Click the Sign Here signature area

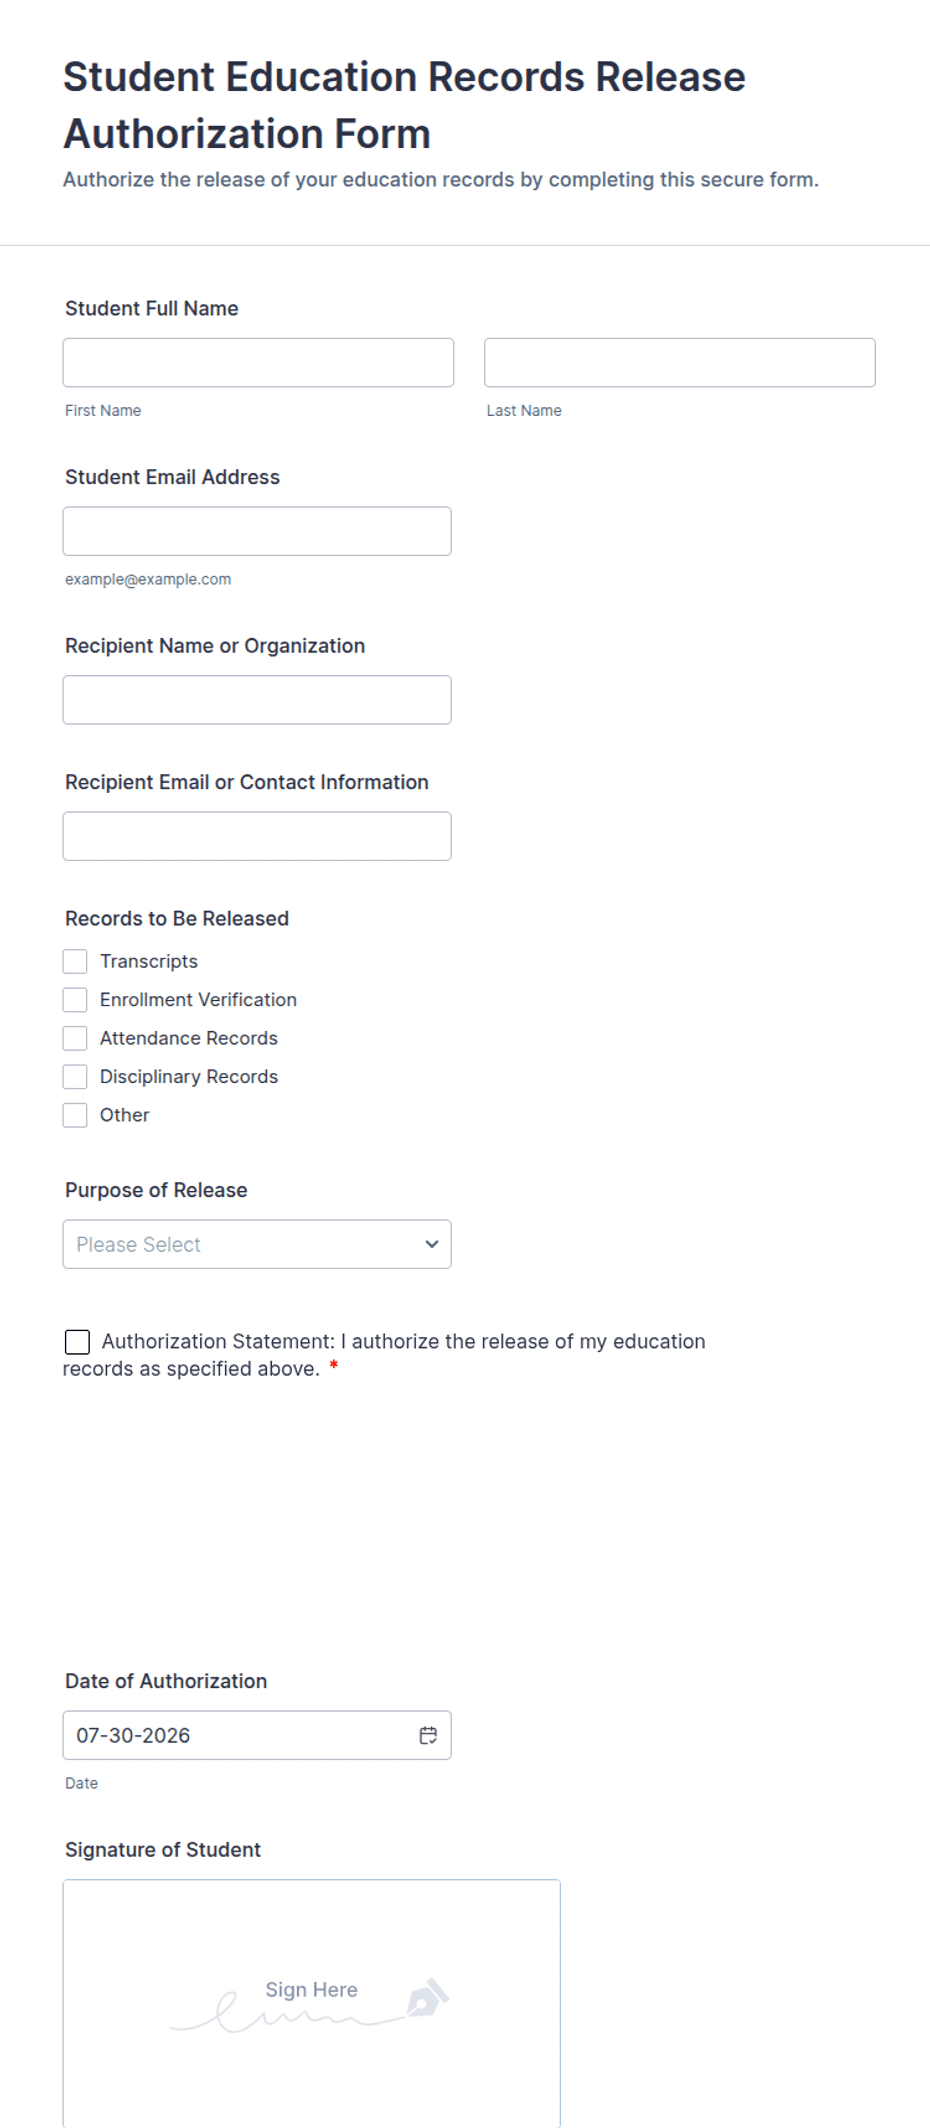click(311, 2003)
